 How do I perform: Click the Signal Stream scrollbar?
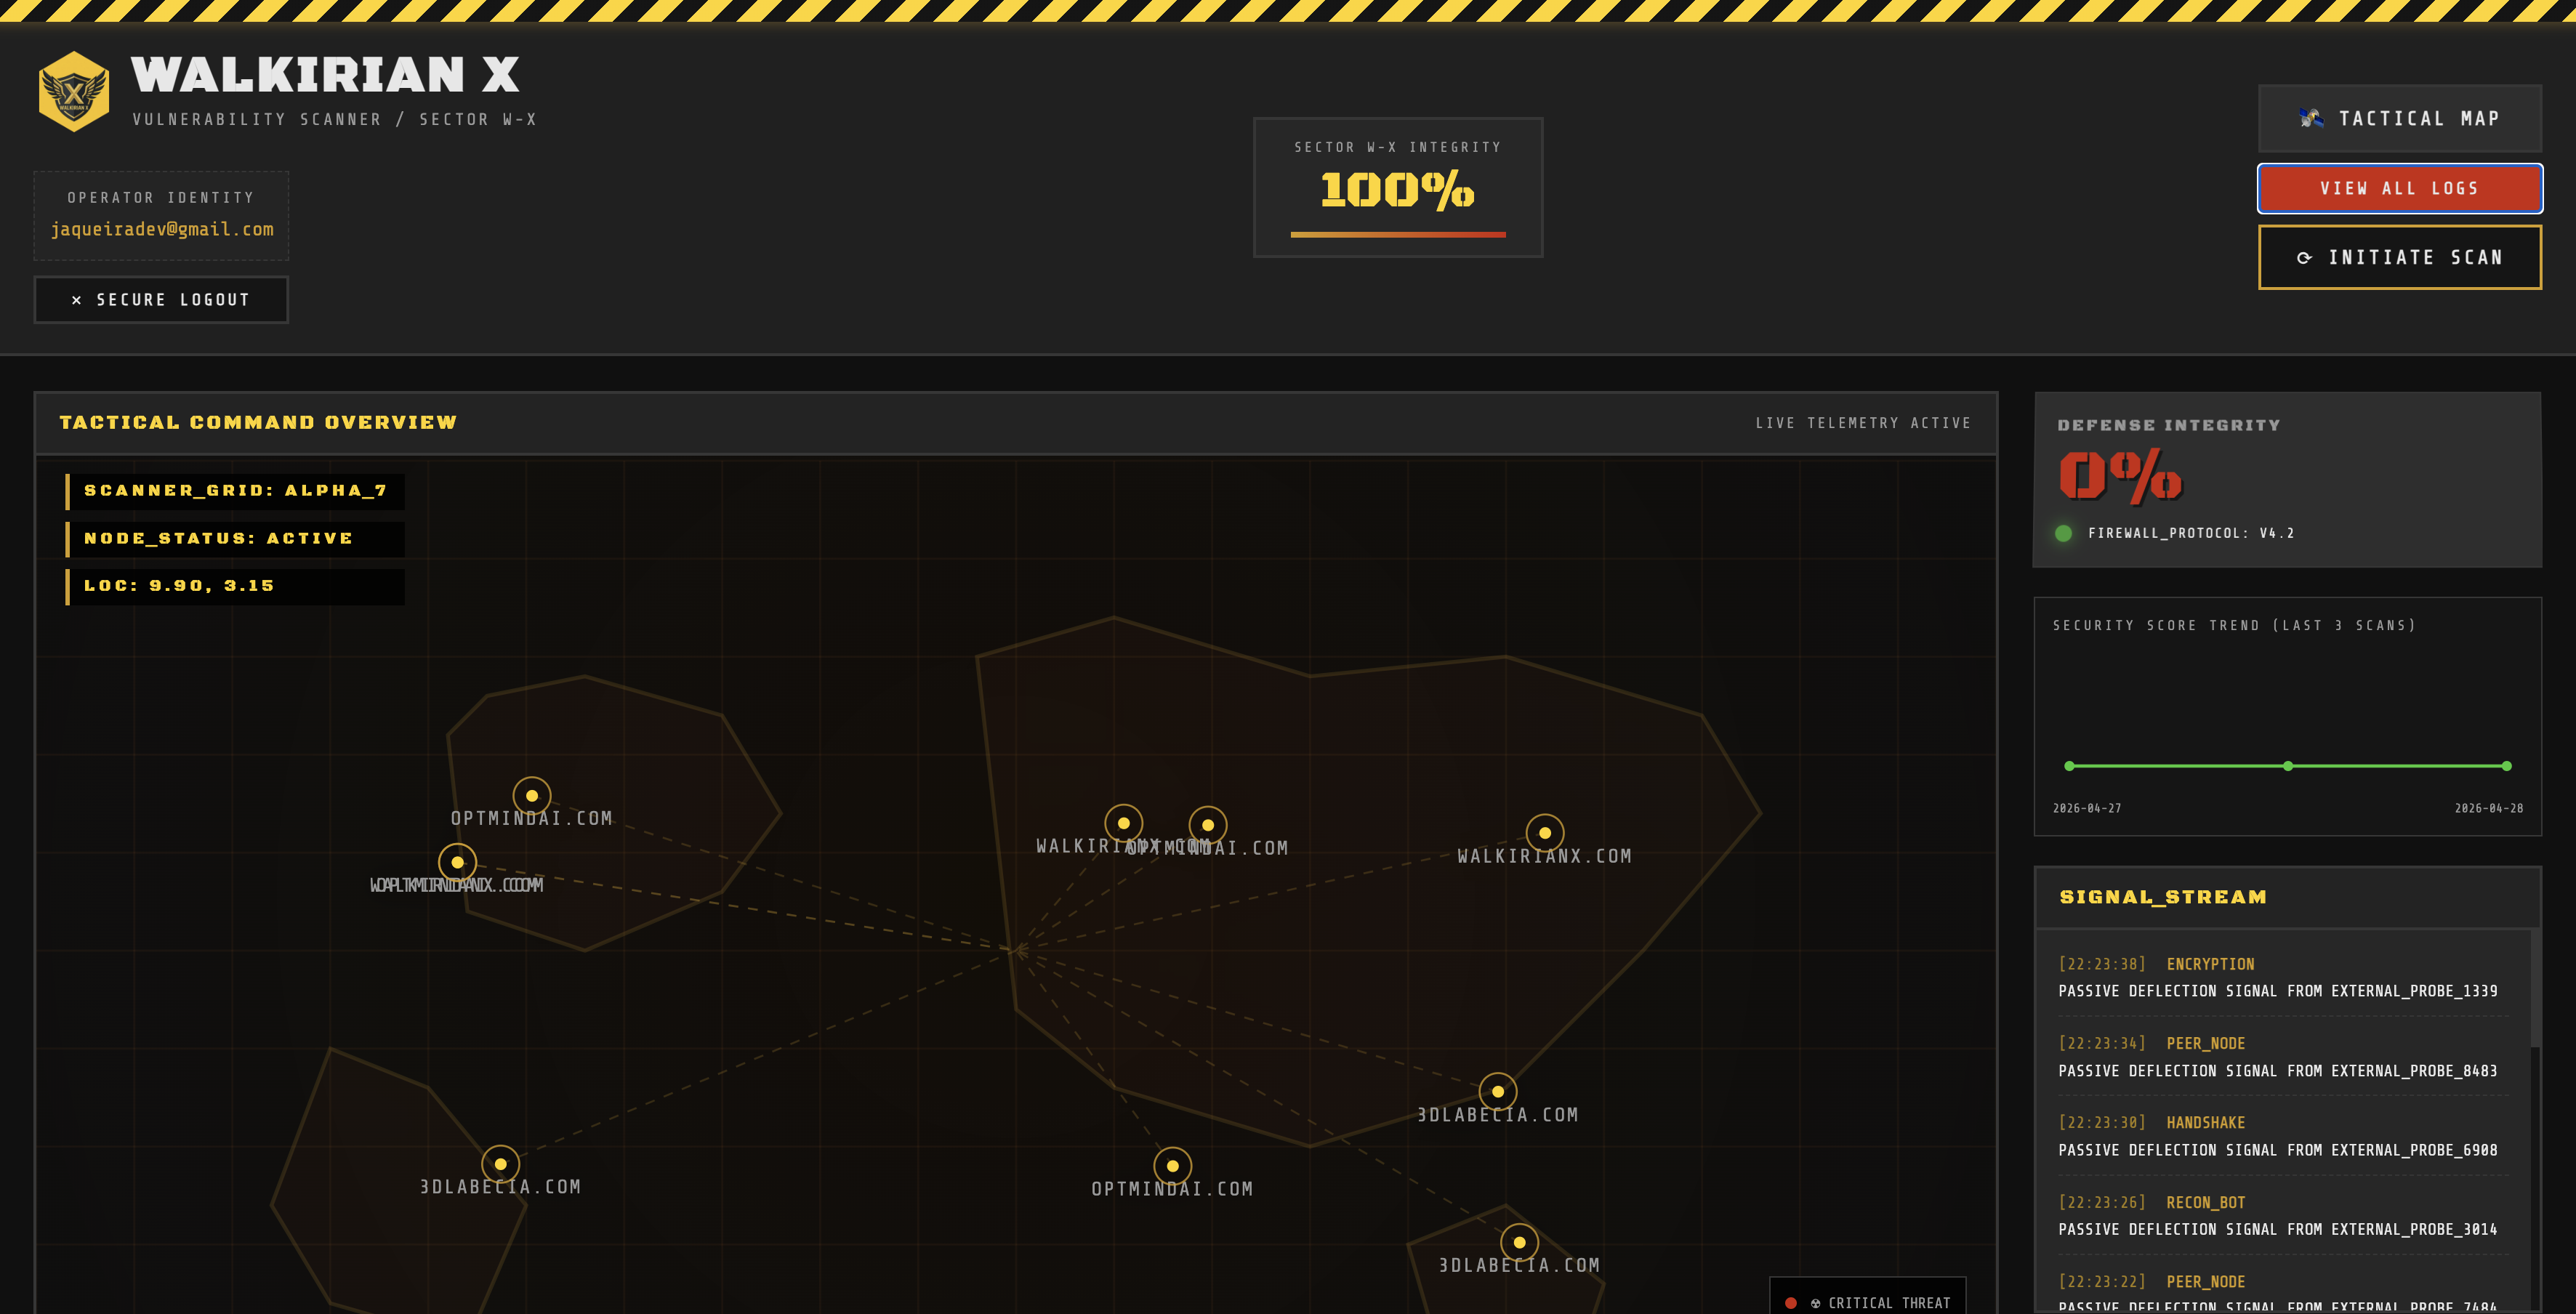pos(2535,990)
